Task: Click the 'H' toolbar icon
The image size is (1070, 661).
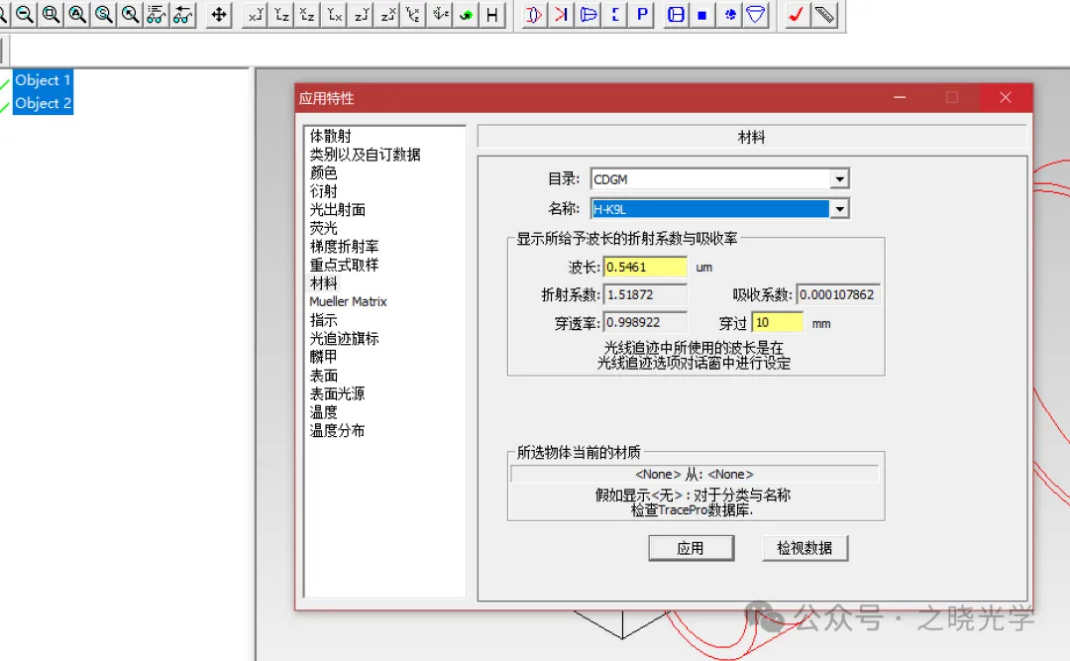Action: pyautogui.click(x=492, y=15)
